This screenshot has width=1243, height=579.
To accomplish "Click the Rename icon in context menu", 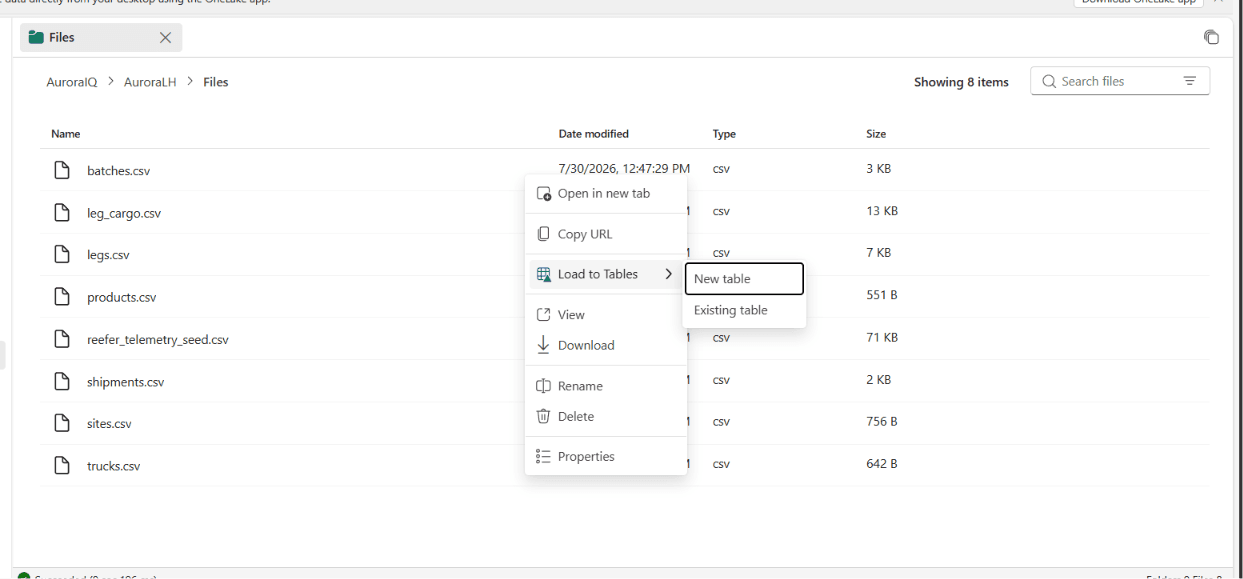I will coord(544,386).
